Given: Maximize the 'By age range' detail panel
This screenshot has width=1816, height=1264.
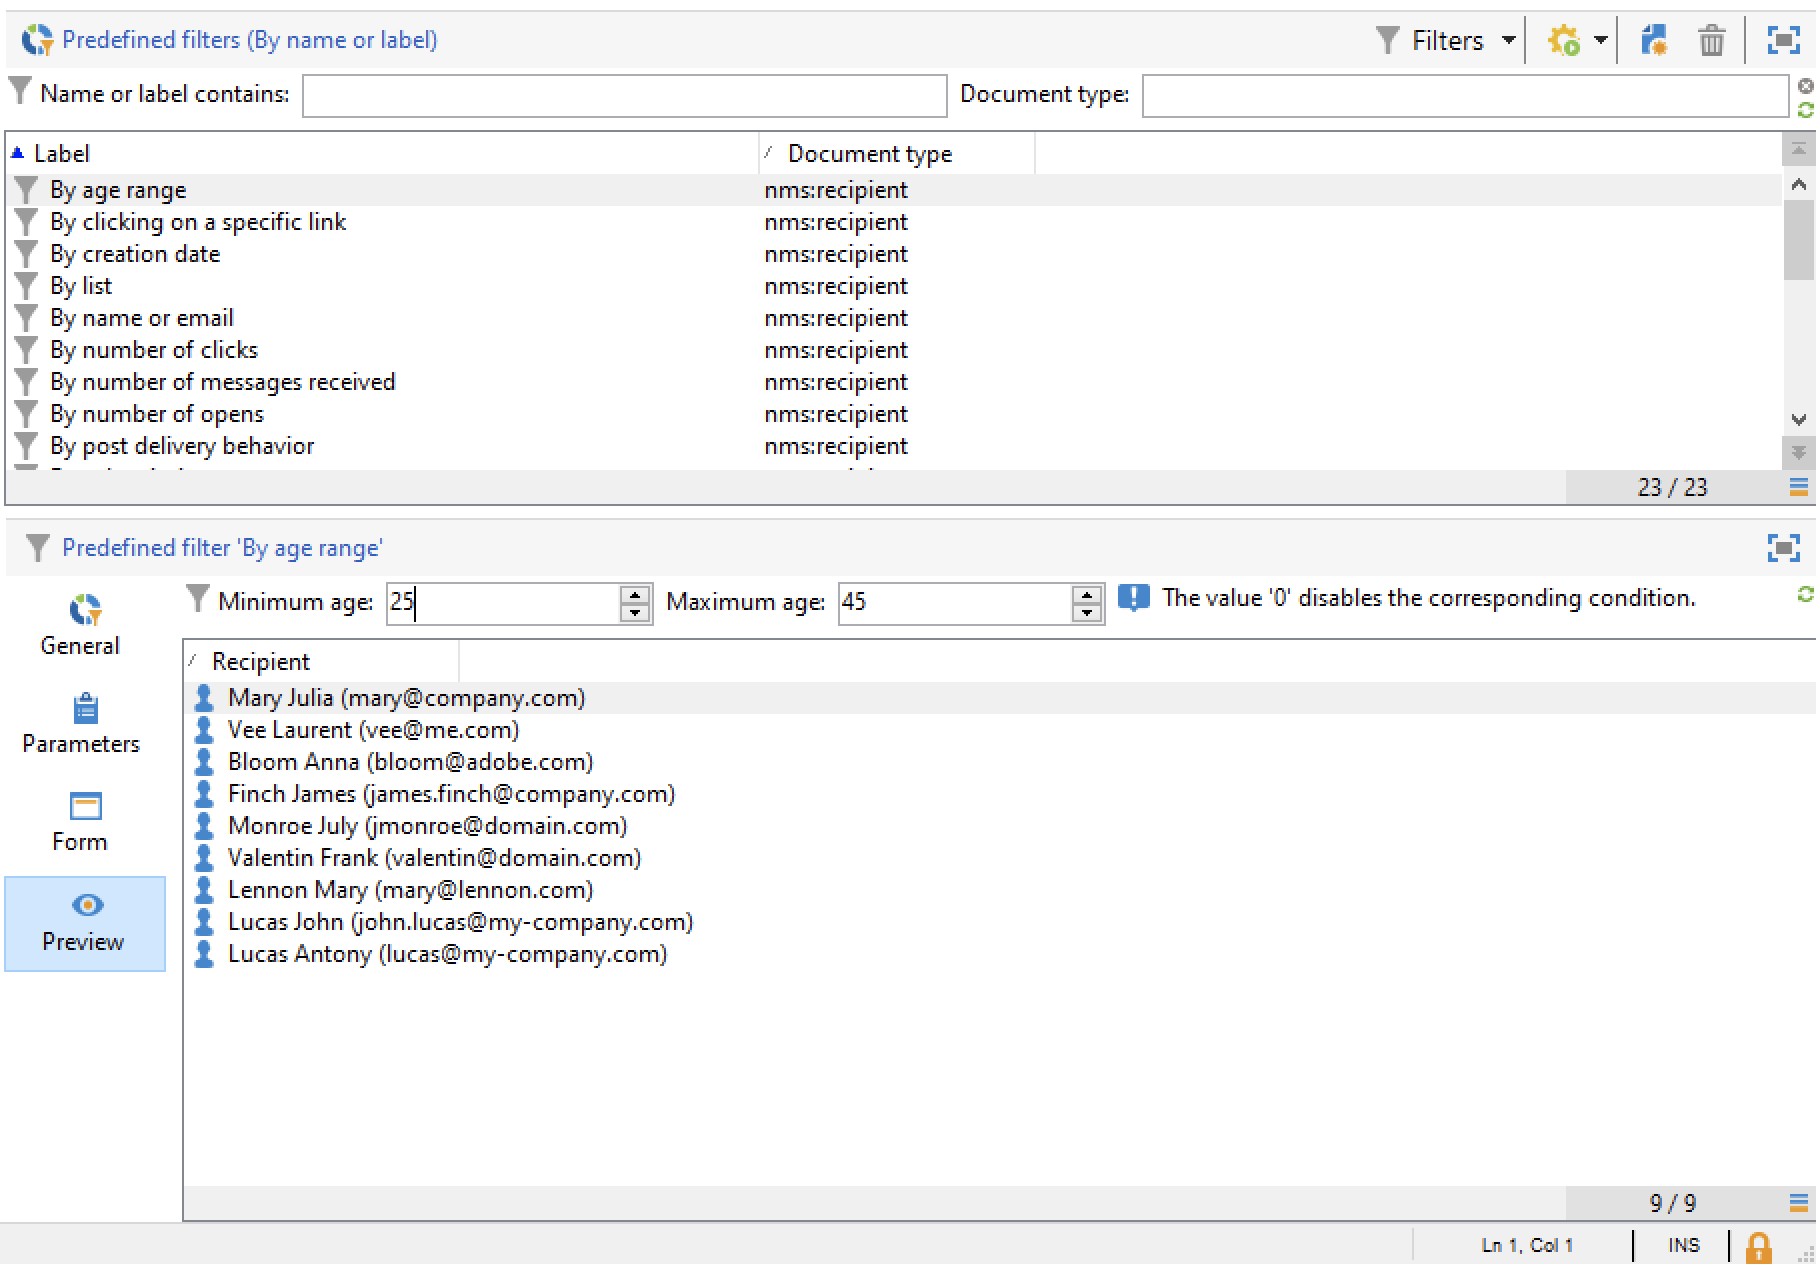Looking at the screenshot, I should (1783, 547).
